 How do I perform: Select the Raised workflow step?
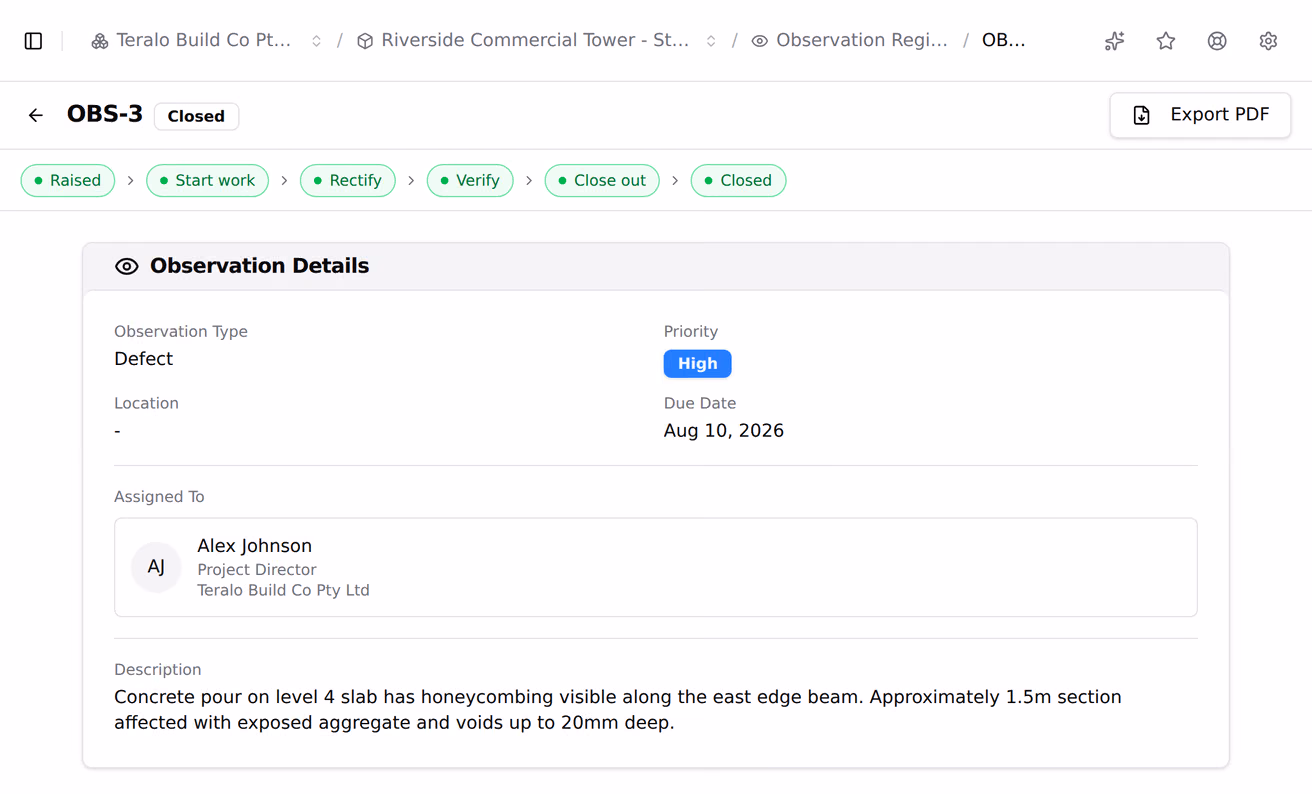pyautogui.click(x=68, y=181)
